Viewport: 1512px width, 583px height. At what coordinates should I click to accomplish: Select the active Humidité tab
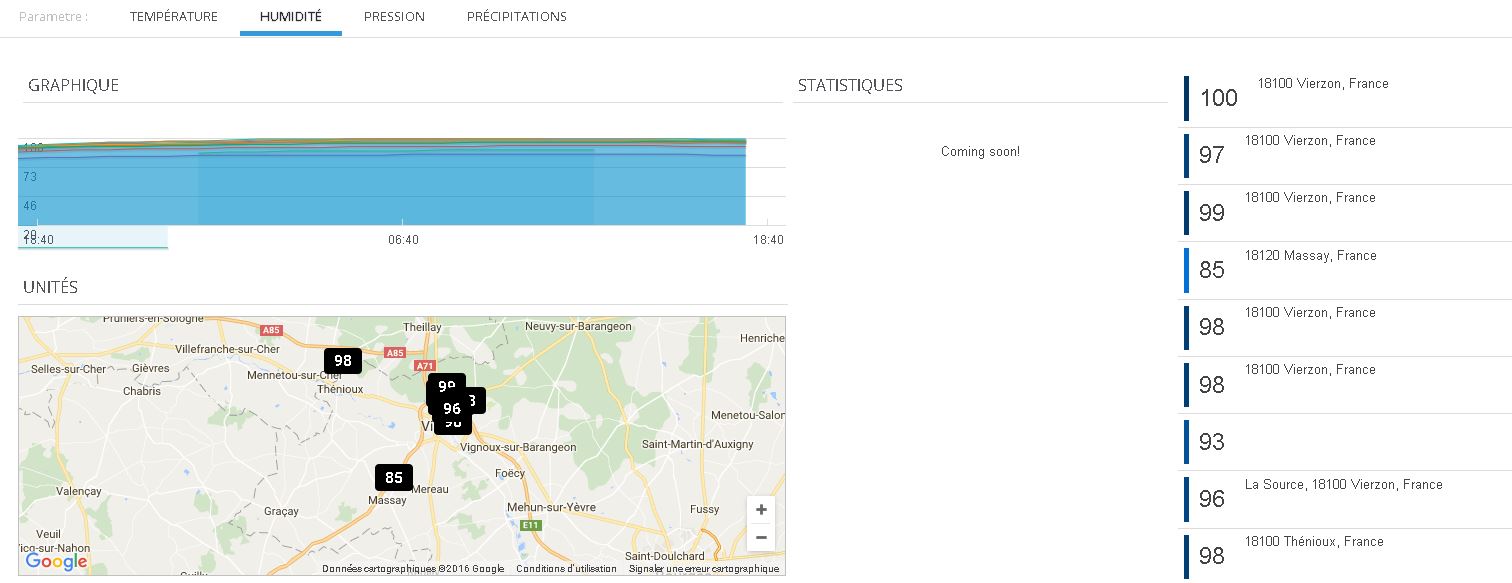tap(290, 17)
